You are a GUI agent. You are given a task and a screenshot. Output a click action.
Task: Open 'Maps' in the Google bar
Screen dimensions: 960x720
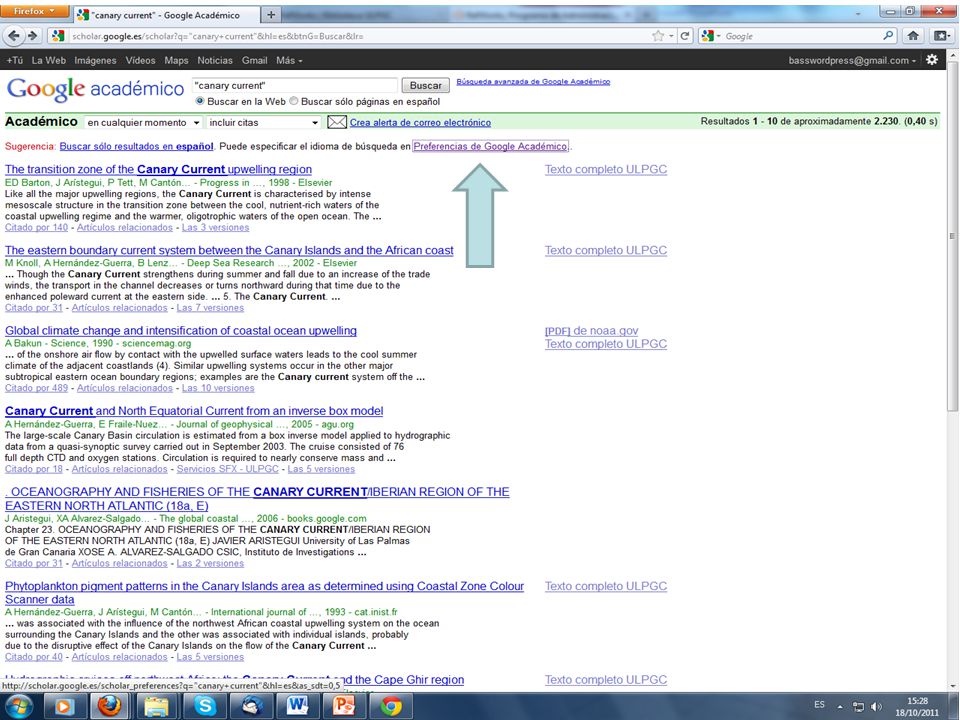[176, 60]
